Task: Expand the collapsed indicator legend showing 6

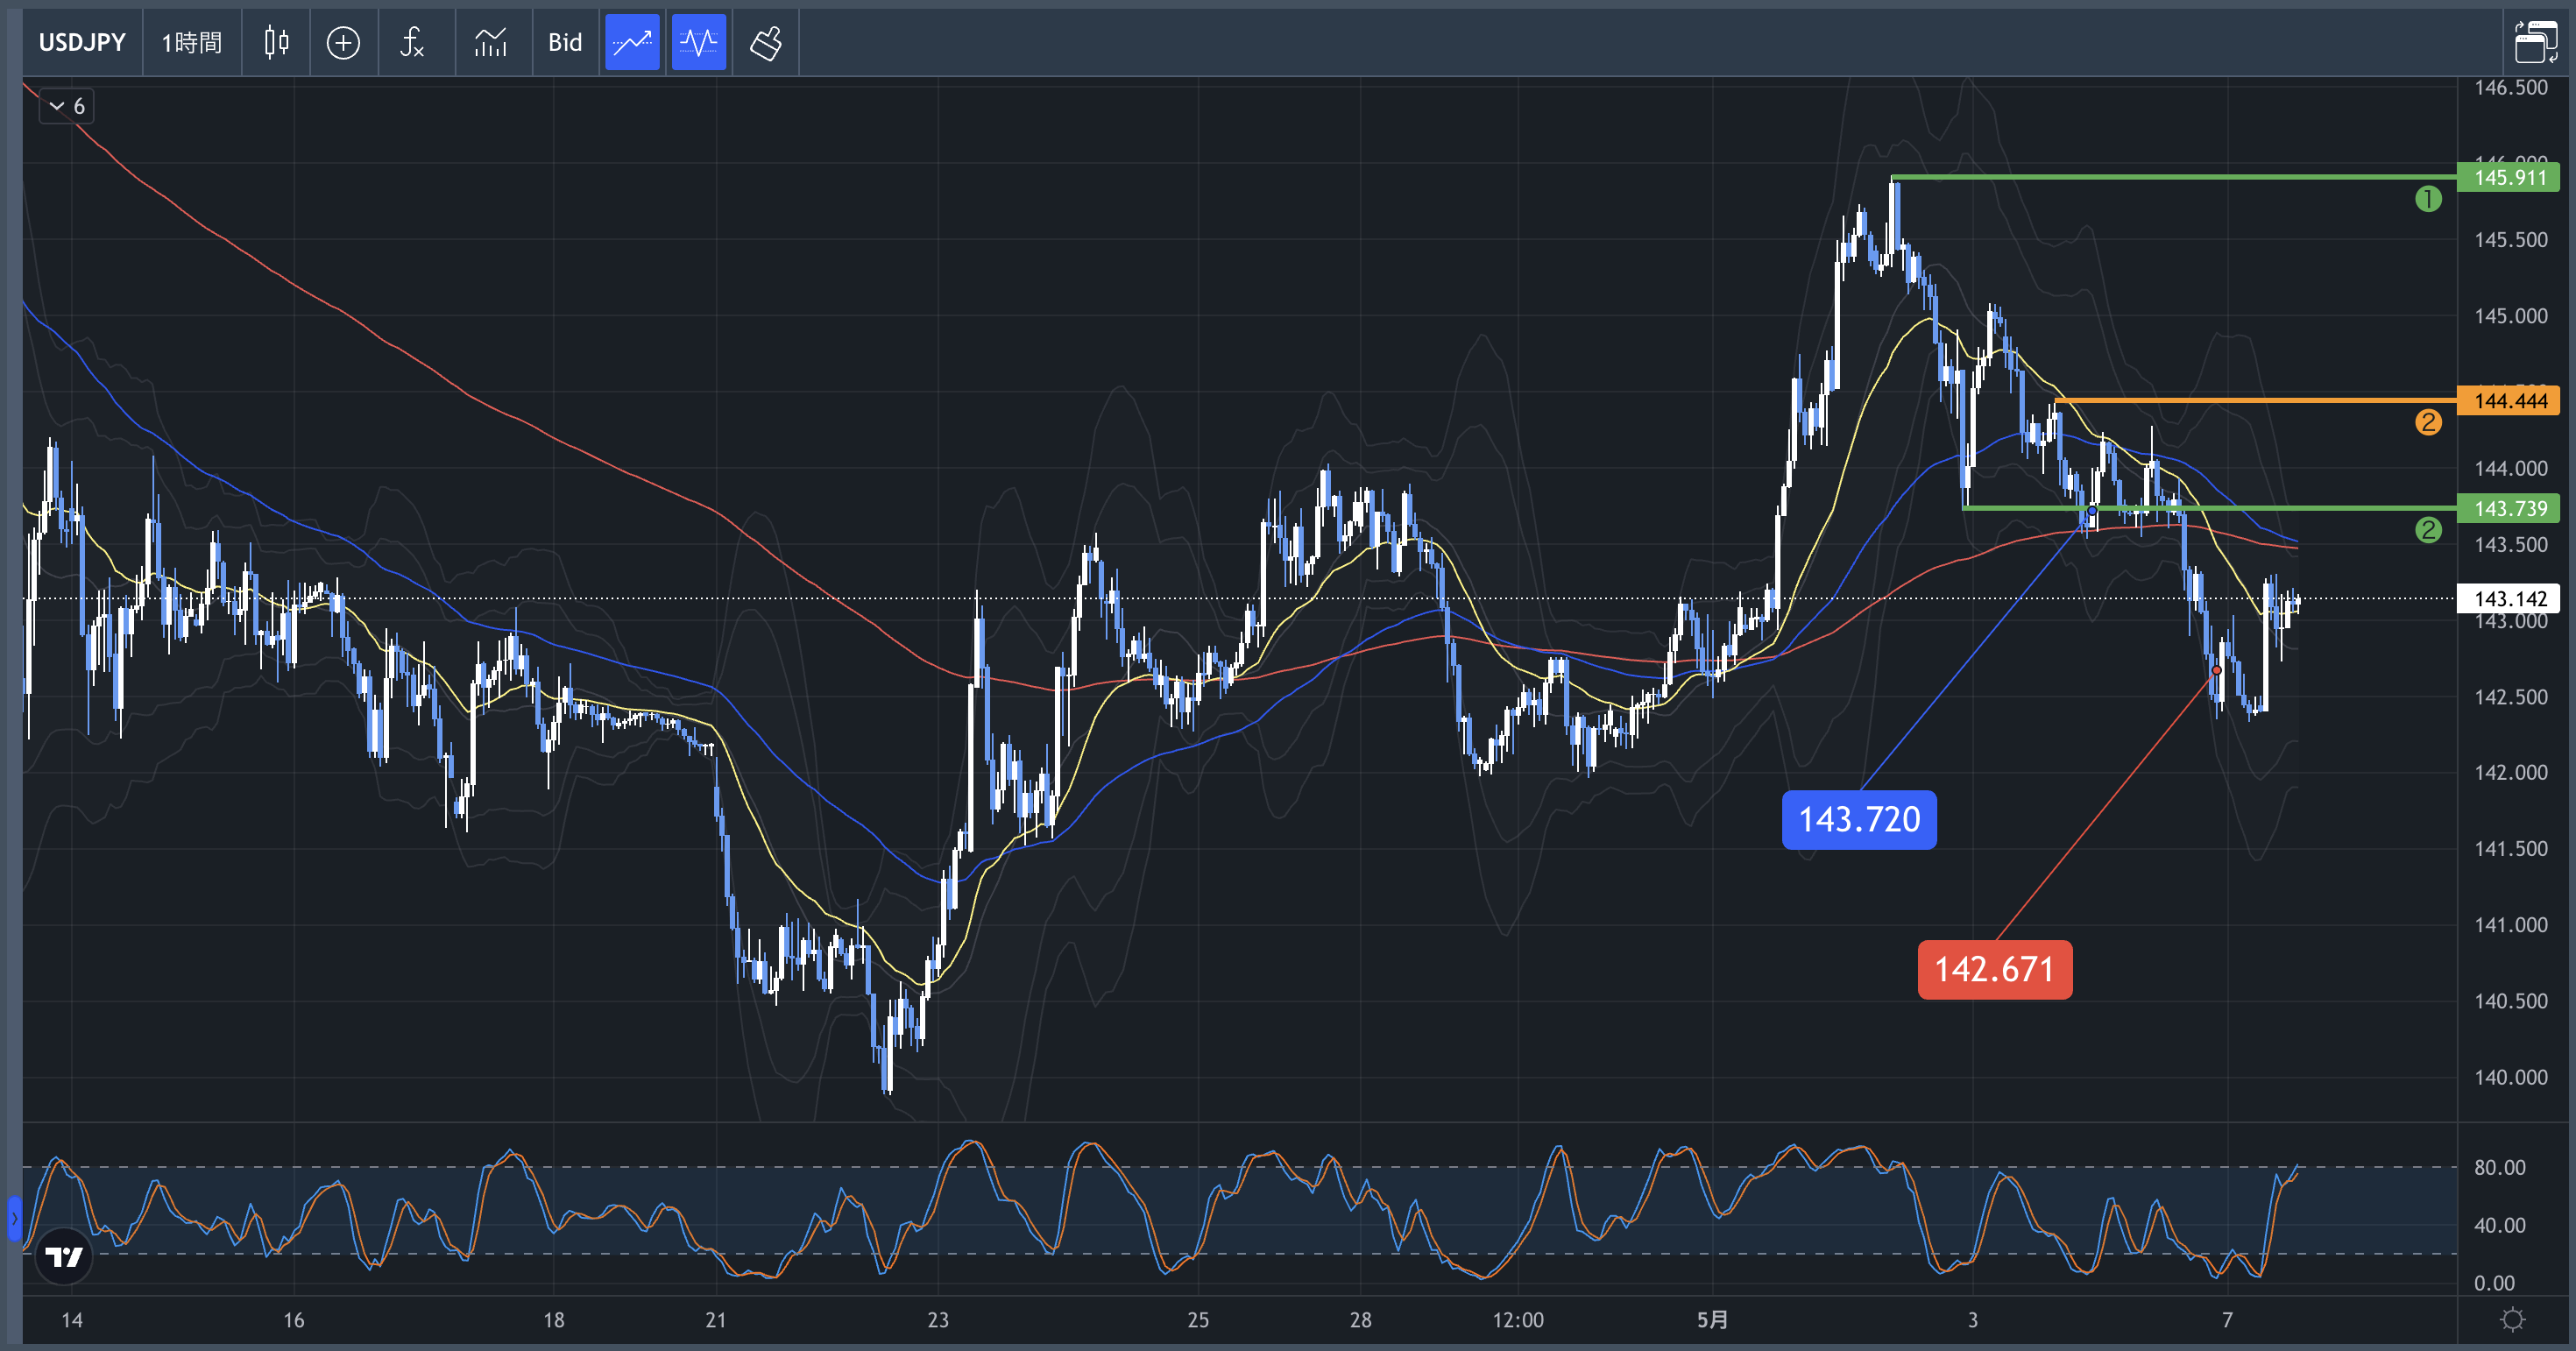Action: click(x=67, y=106)
